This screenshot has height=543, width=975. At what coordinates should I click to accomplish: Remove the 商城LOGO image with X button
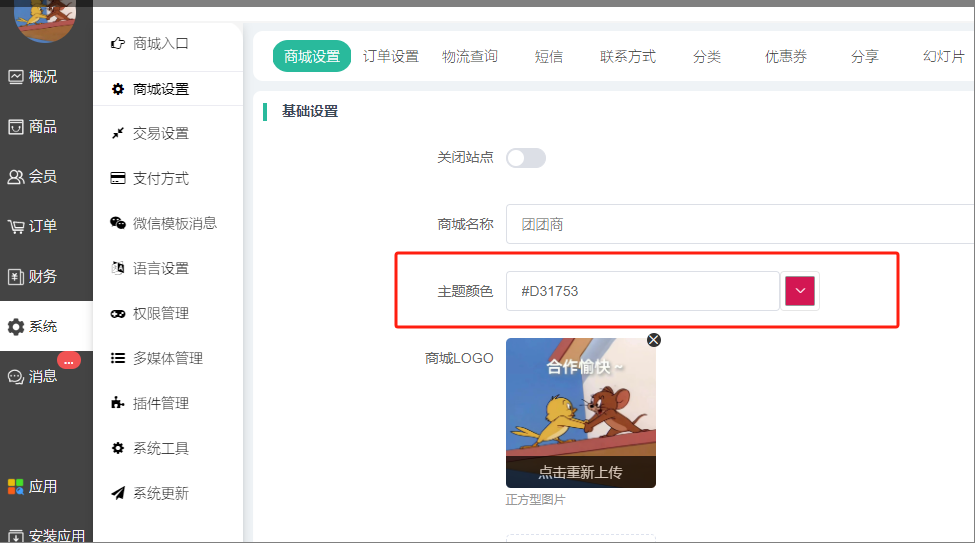(654, 340)
